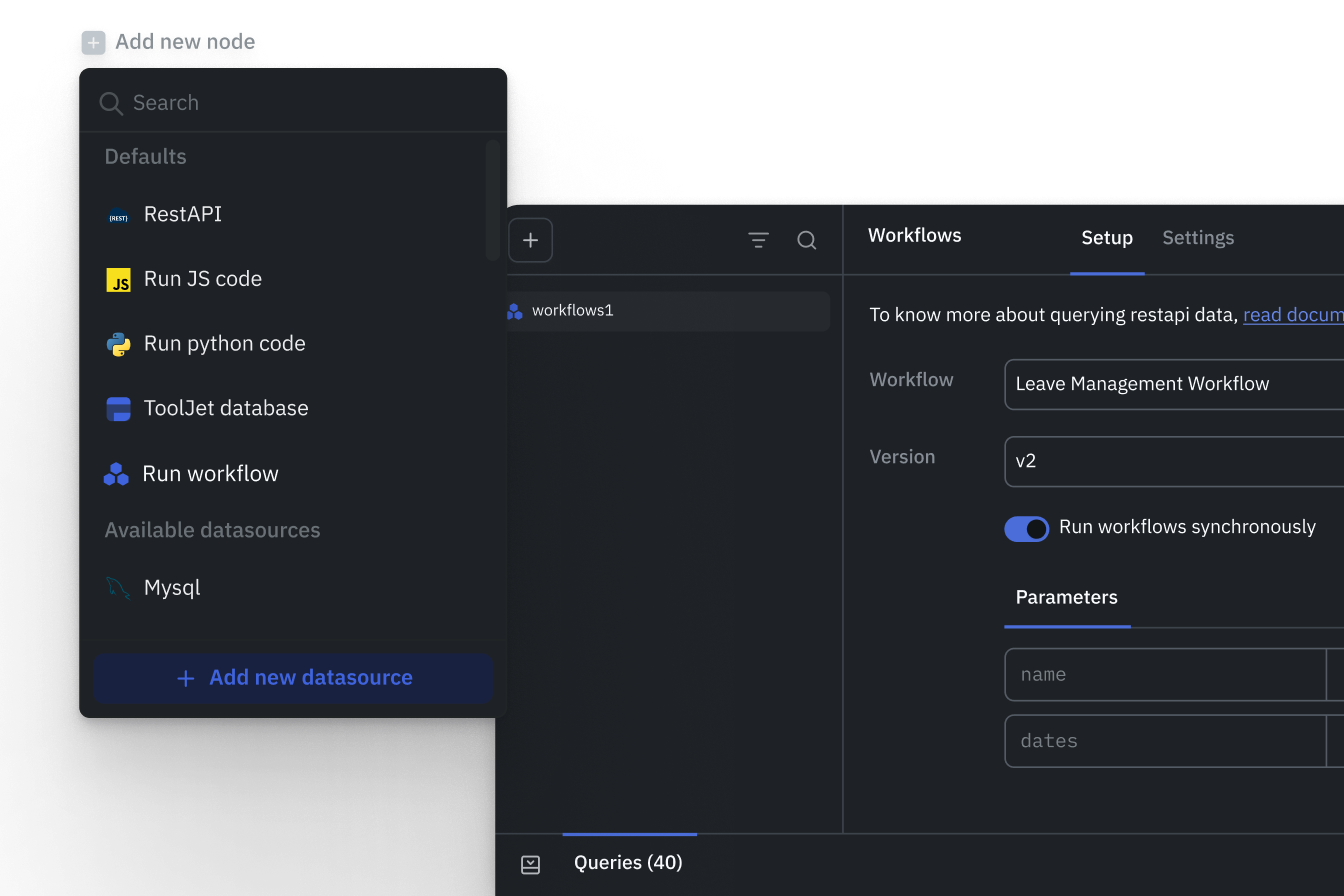Click the filter queries icon

click(758, 240)
